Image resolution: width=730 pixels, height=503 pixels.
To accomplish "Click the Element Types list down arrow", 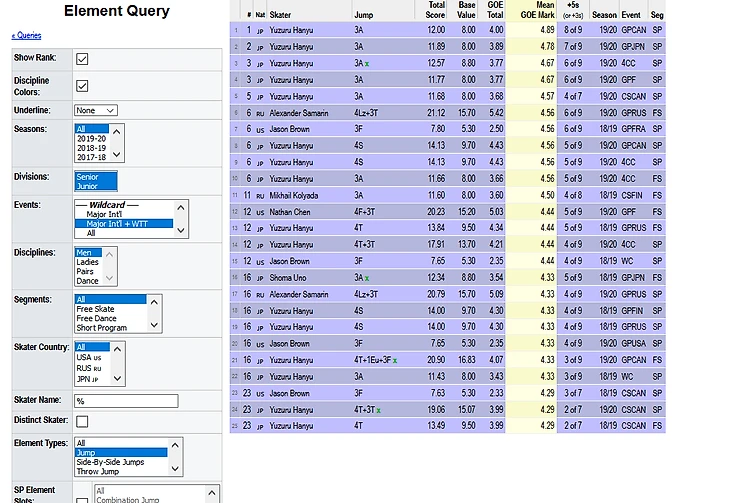I will point(177,469).
